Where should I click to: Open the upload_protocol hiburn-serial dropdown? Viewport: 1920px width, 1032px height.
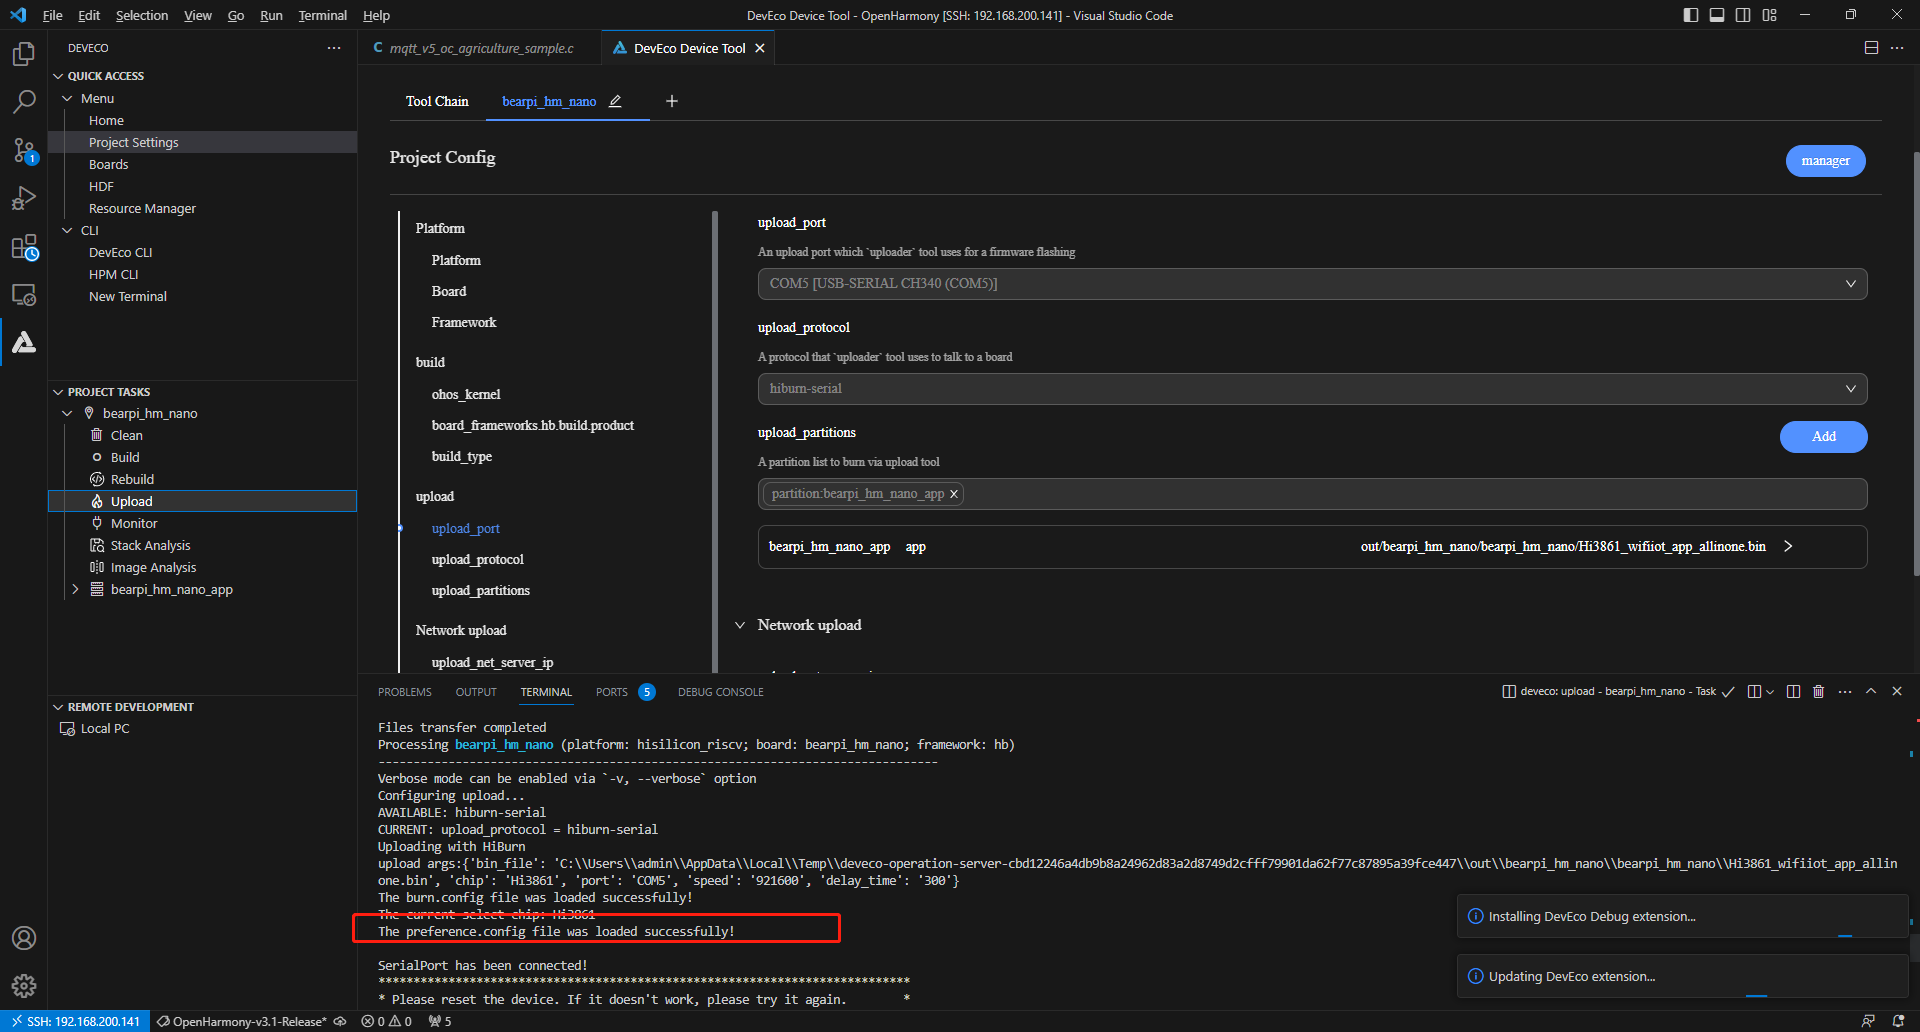1312,389
